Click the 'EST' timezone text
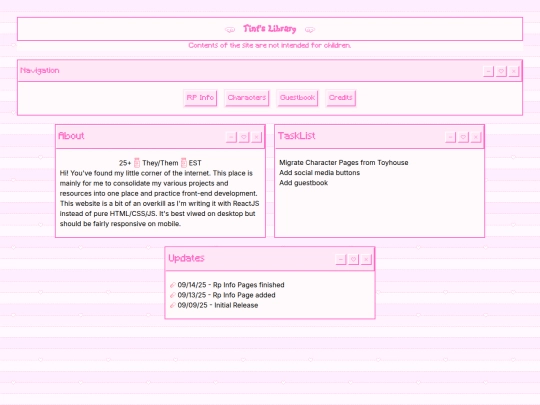 (195, 163)
